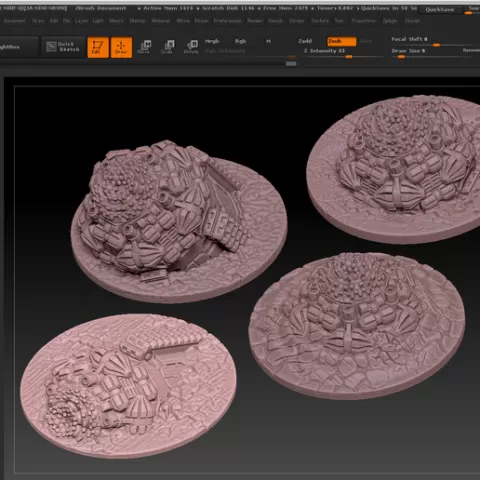The image size is (480, 480).
Task: Select the Draw mode icon
Action: pos(121,47)
